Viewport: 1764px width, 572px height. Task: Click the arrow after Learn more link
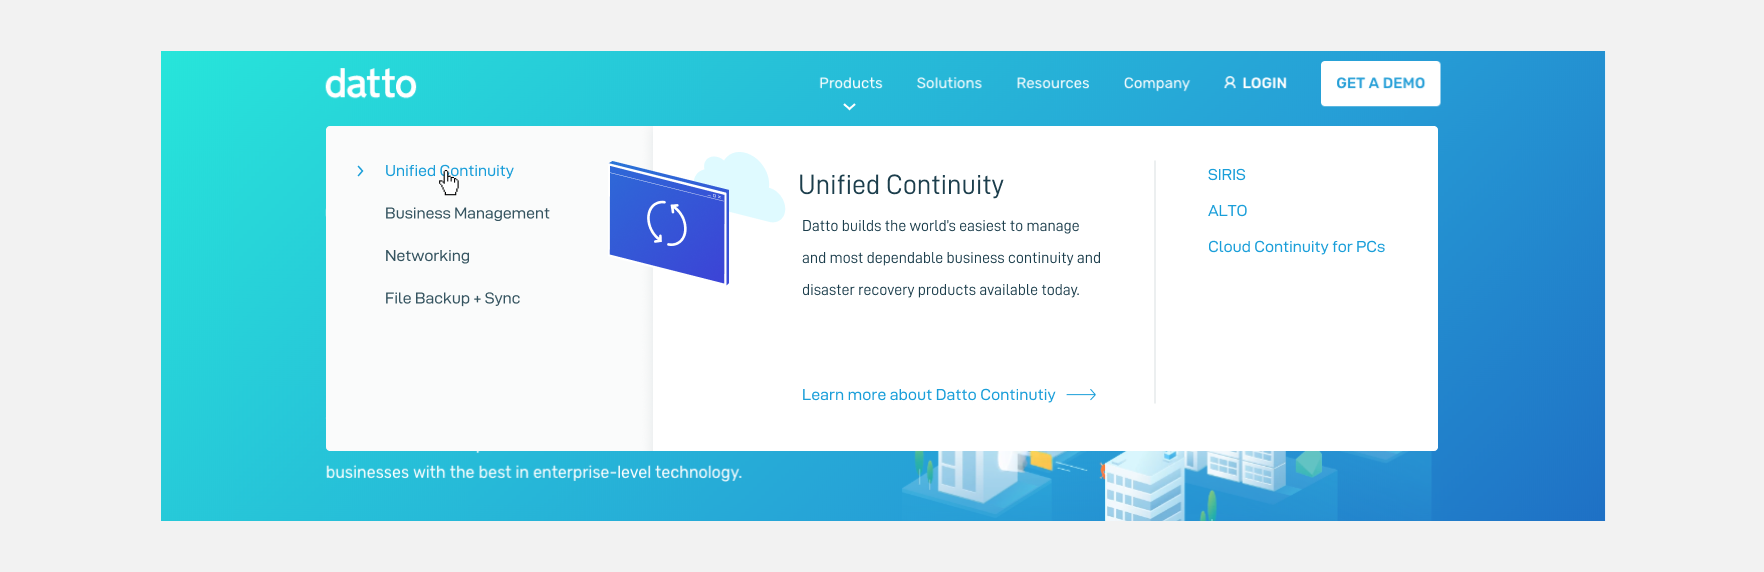click(x=1081, y=395)
